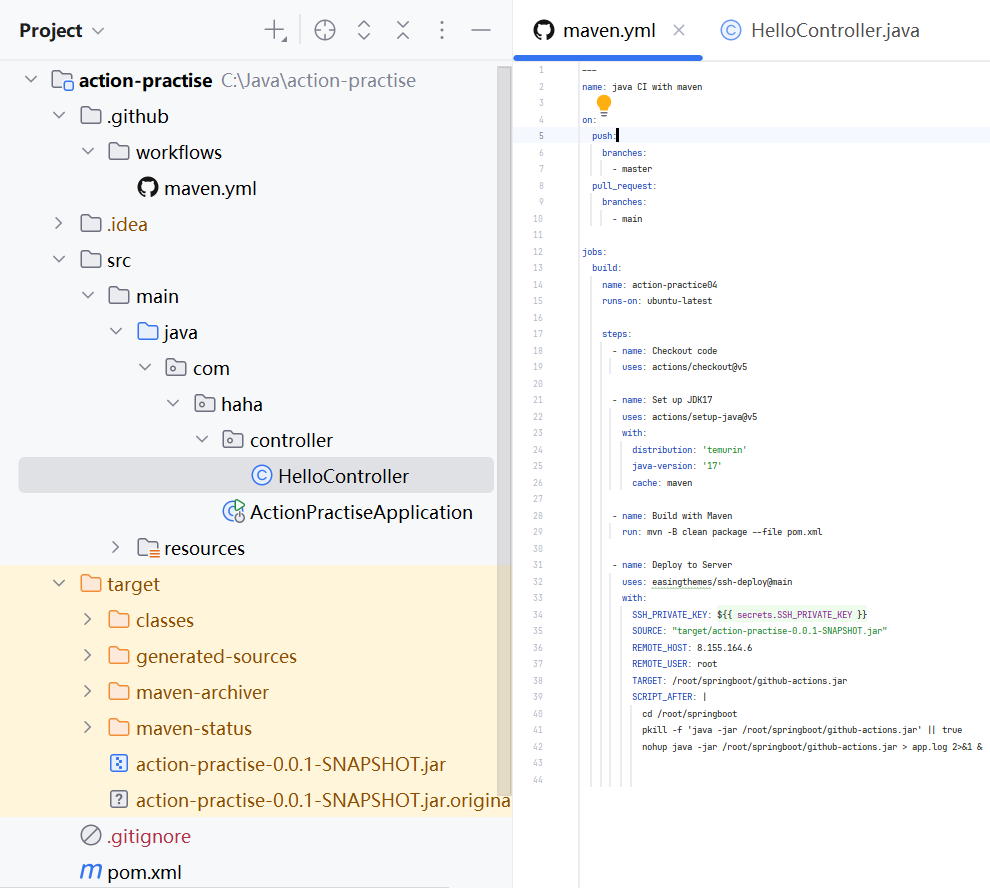The image size is (990, 888).
Task: Click the .idea folder icon
Action: point(91,224)
